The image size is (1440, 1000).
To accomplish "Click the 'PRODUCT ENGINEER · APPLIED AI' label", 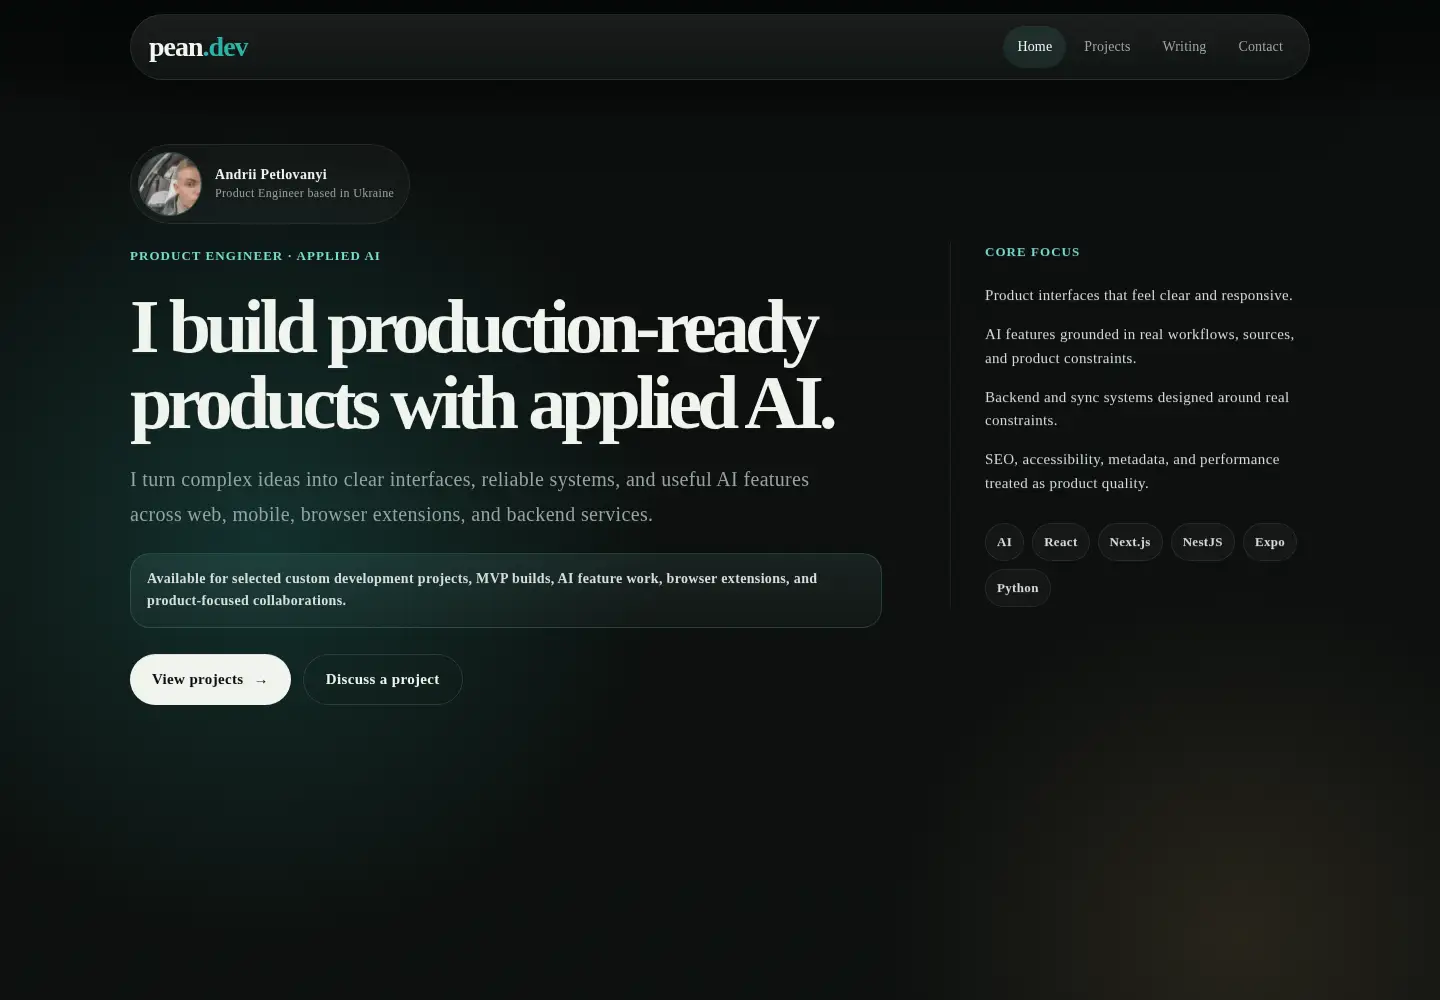I will coord(255,256).
